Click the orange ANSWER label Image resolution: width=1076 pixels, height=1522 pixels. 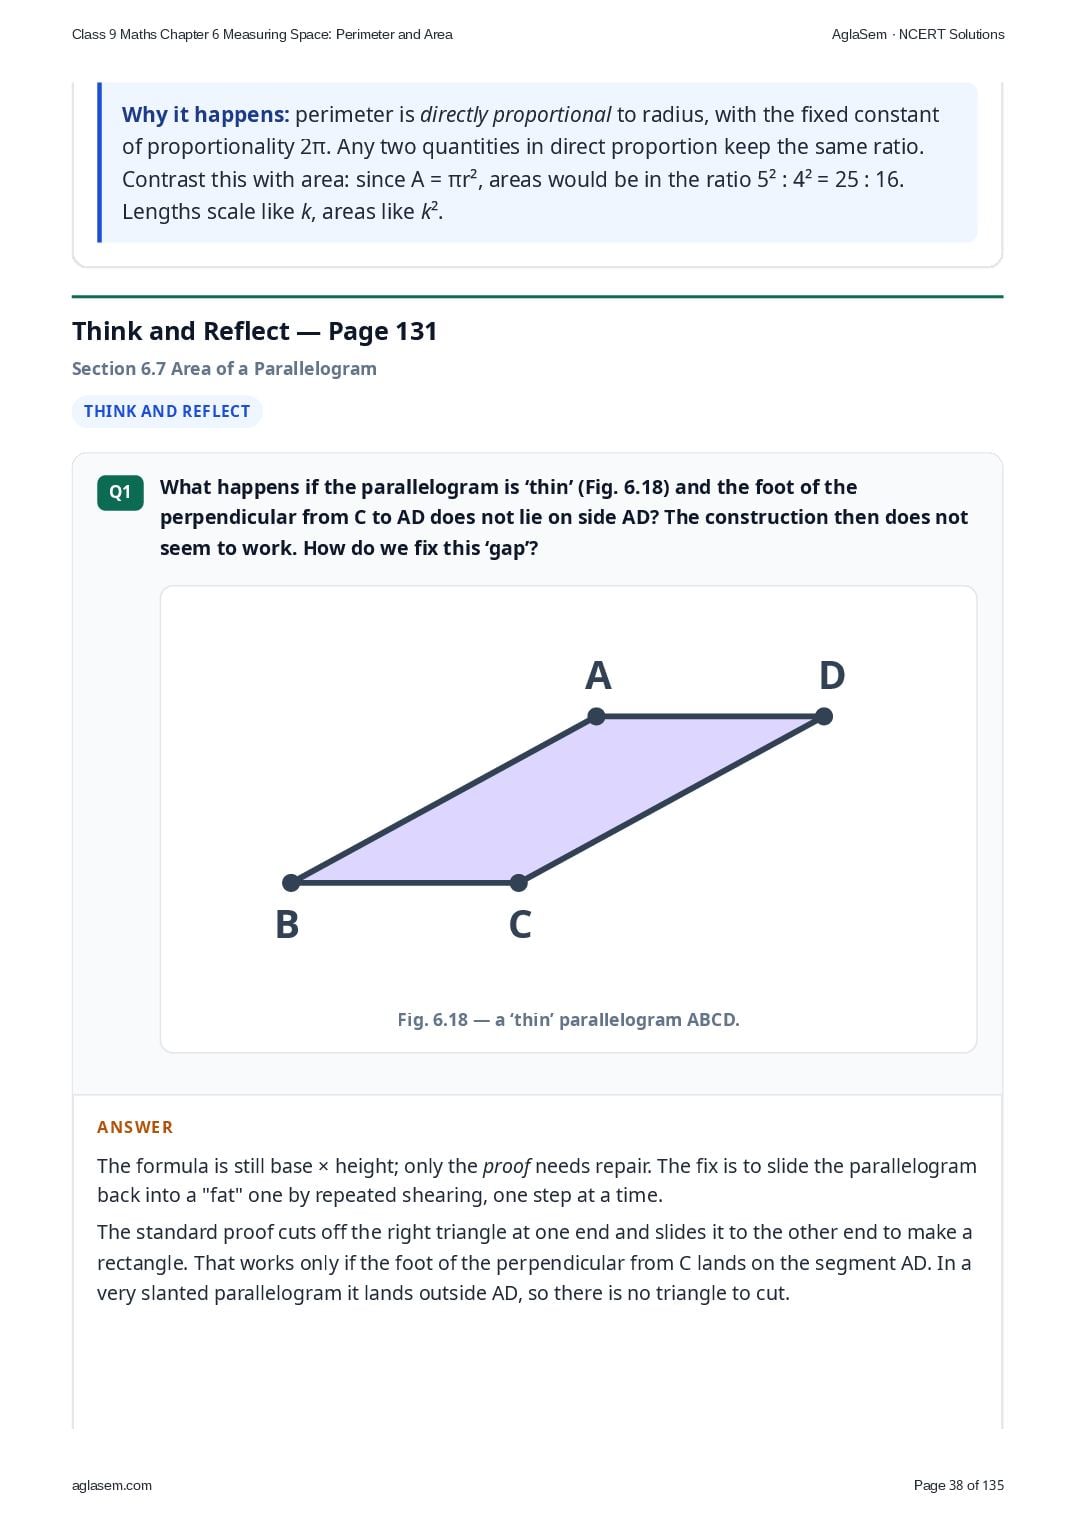[135, 1127]
